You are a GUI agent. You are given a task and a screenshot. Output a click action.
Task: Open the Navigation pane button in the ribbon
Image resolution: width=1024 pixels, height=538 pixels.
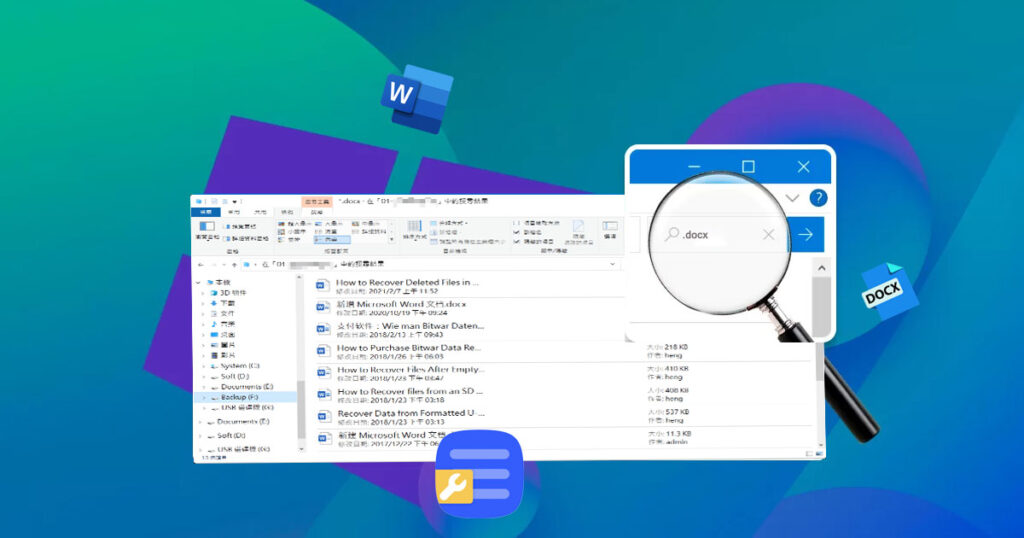point(207,230)
